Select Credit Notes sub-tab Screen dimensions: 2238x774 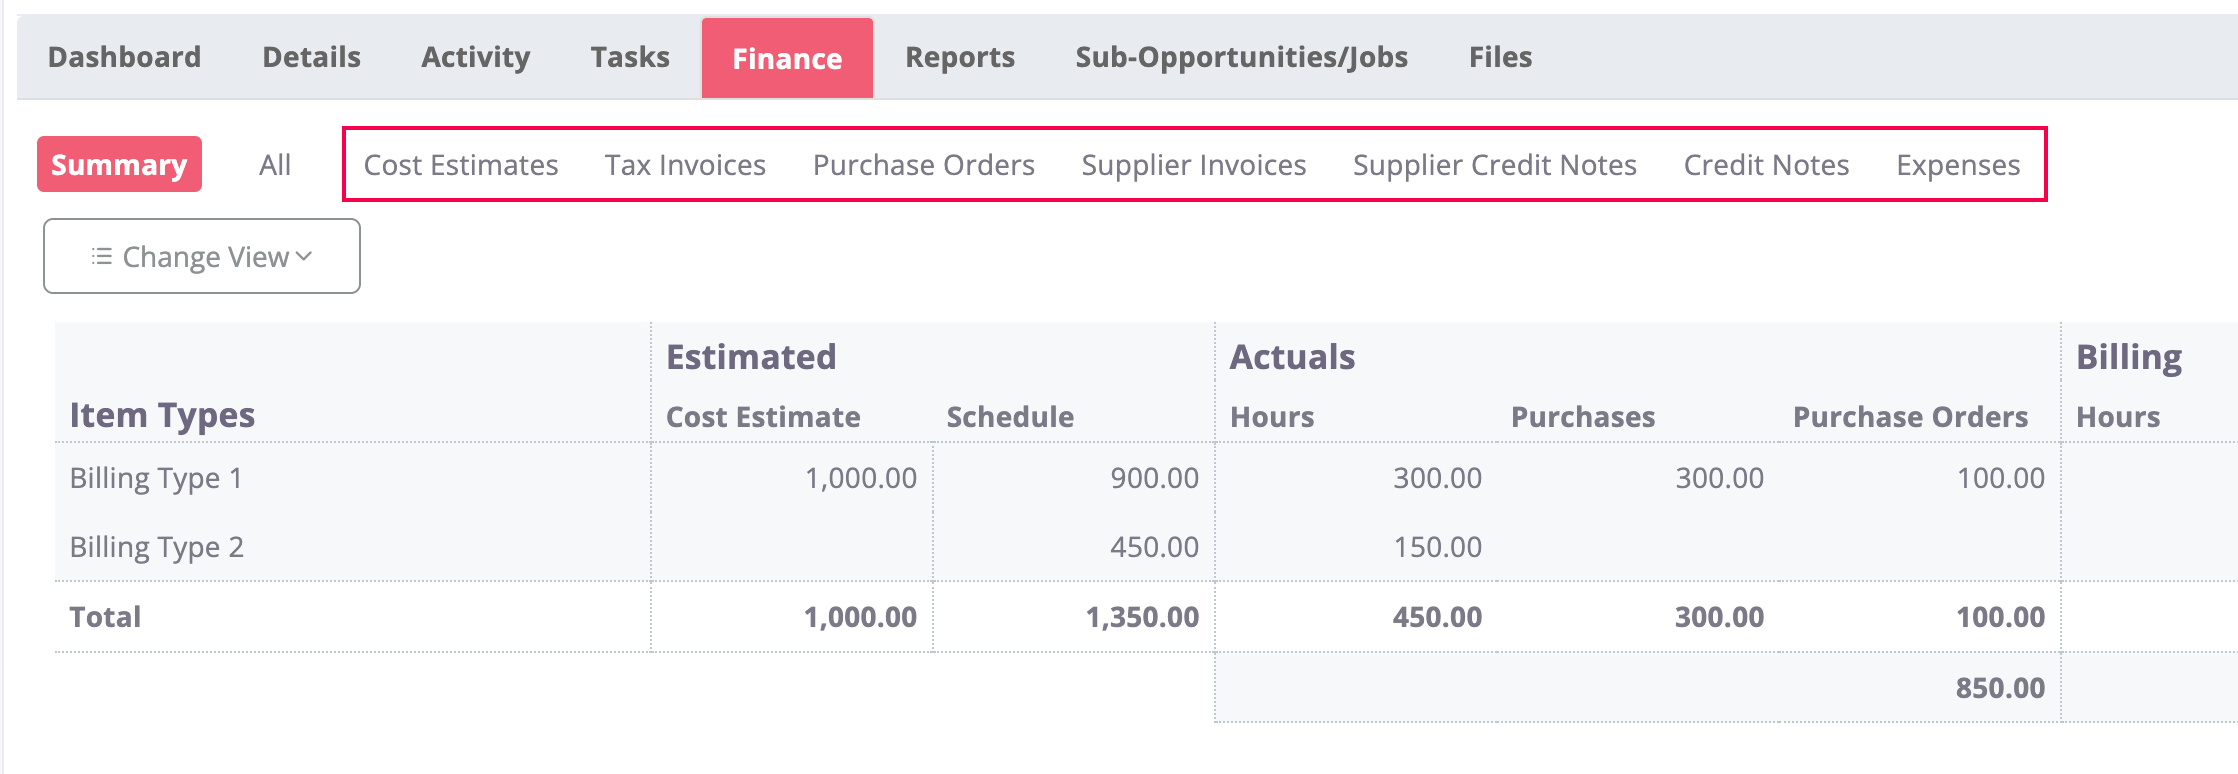click(1766, 165)
